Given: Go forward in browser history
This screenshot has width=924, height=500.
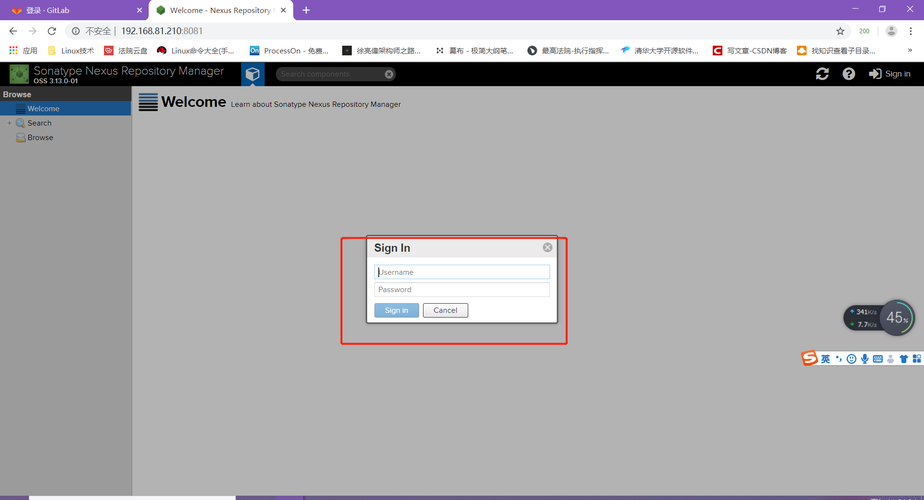Looking at the screenshot, I should click(32, 31).
